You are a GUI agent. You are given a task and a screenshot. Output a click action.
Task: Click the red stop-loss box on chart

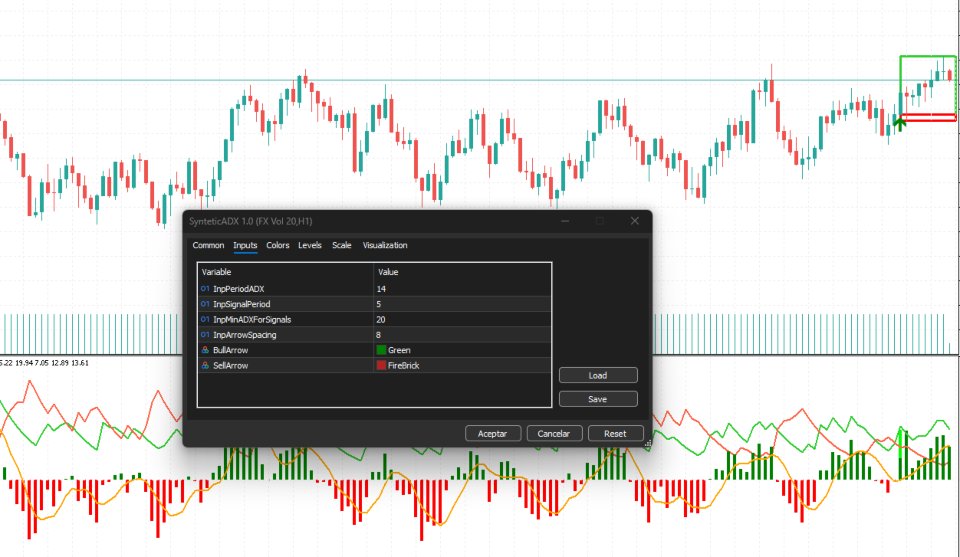928,118
